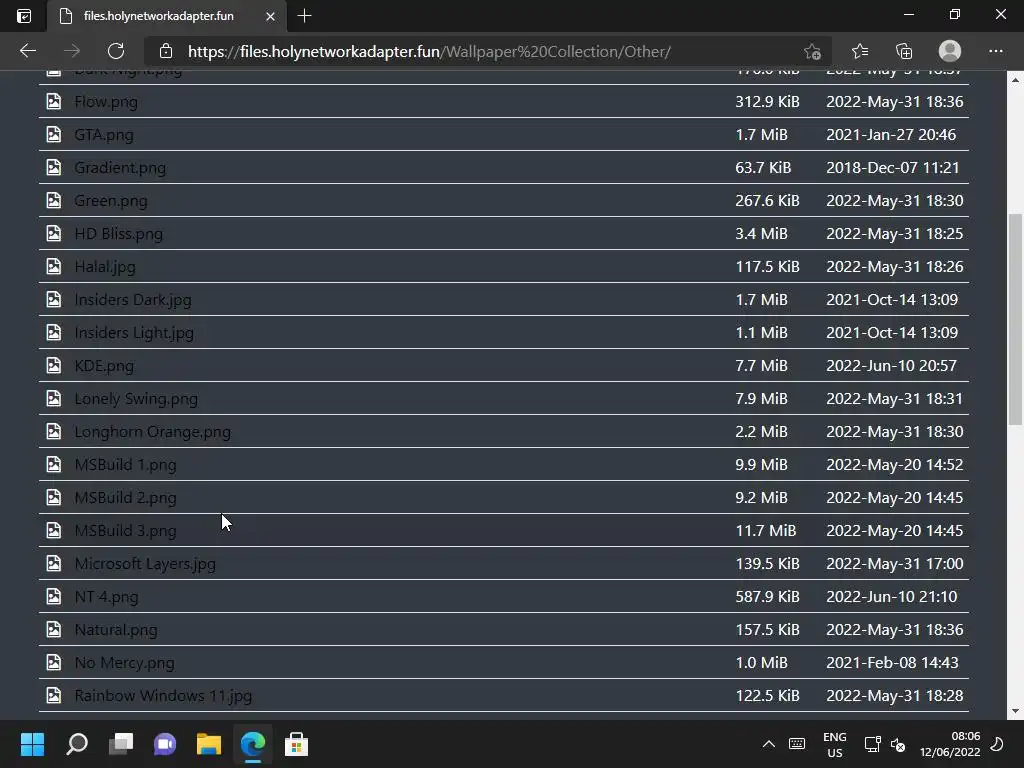1024x768 pixels.
Task: Click the page vertical scrollbar thumb
Action: (x=1016, y=319)
